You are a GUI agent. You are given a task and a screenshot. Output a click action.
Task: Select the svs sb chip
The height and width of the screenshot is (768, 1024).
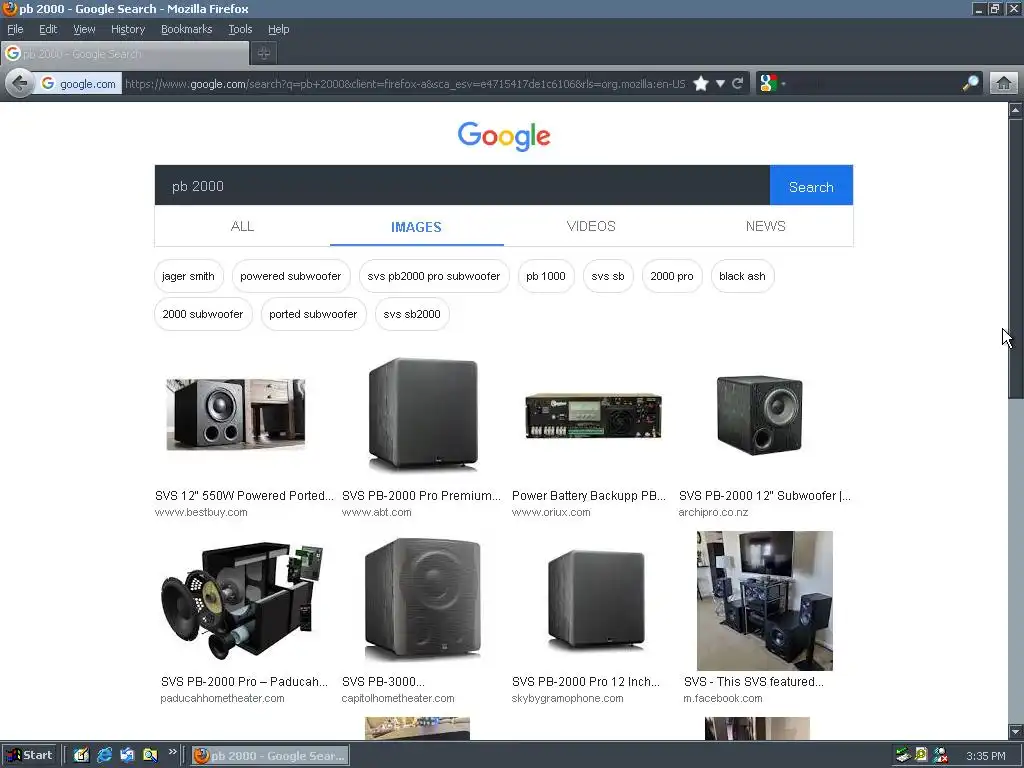click(608, 276)
